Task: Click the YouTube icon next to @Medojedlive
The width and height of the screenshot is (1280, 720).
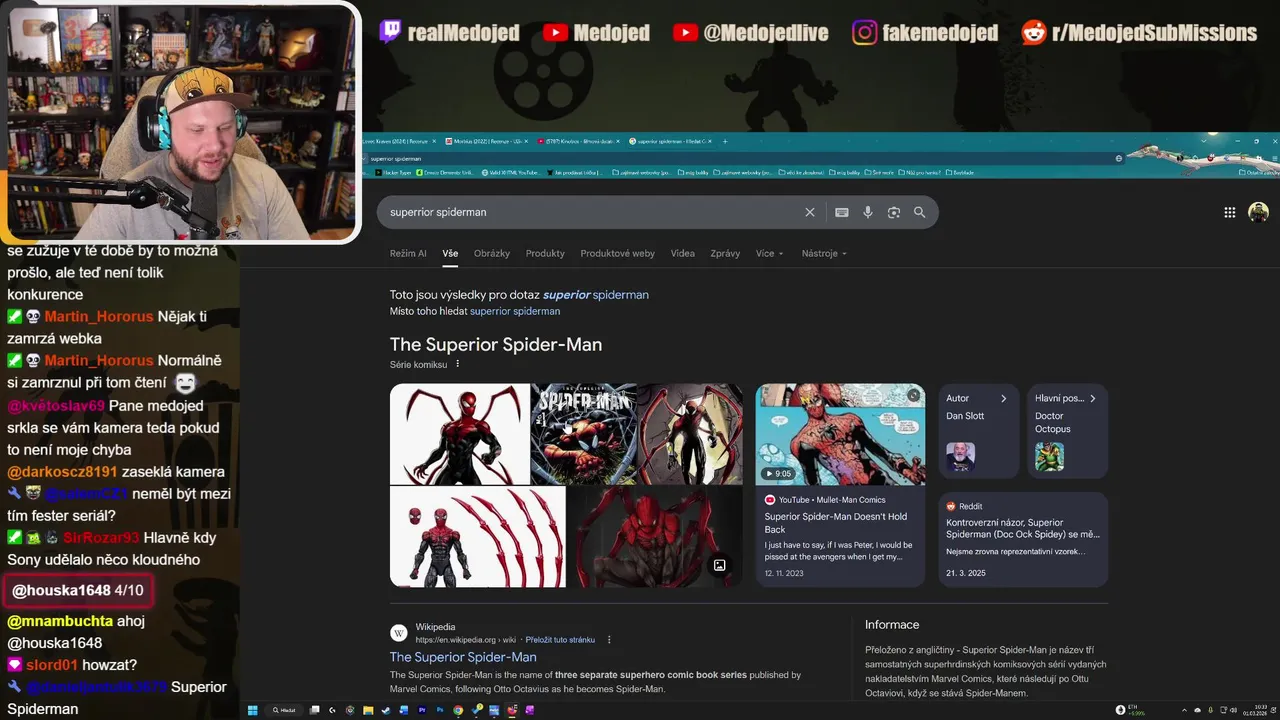Action: click(x=685, y=32)
